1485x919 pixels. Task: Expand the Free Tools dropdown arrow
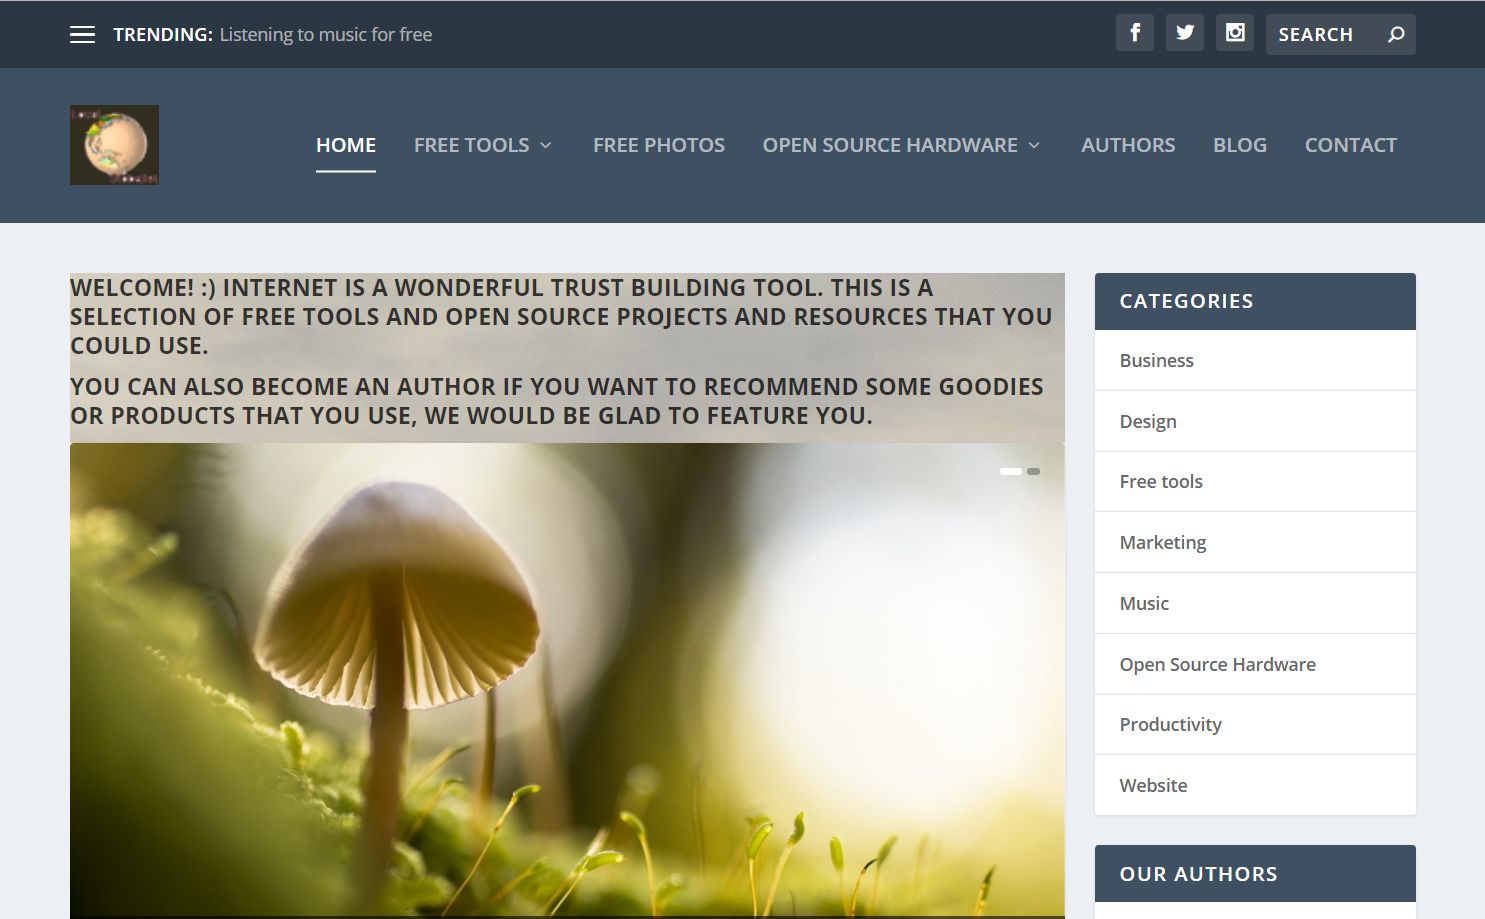pos(546,146)
